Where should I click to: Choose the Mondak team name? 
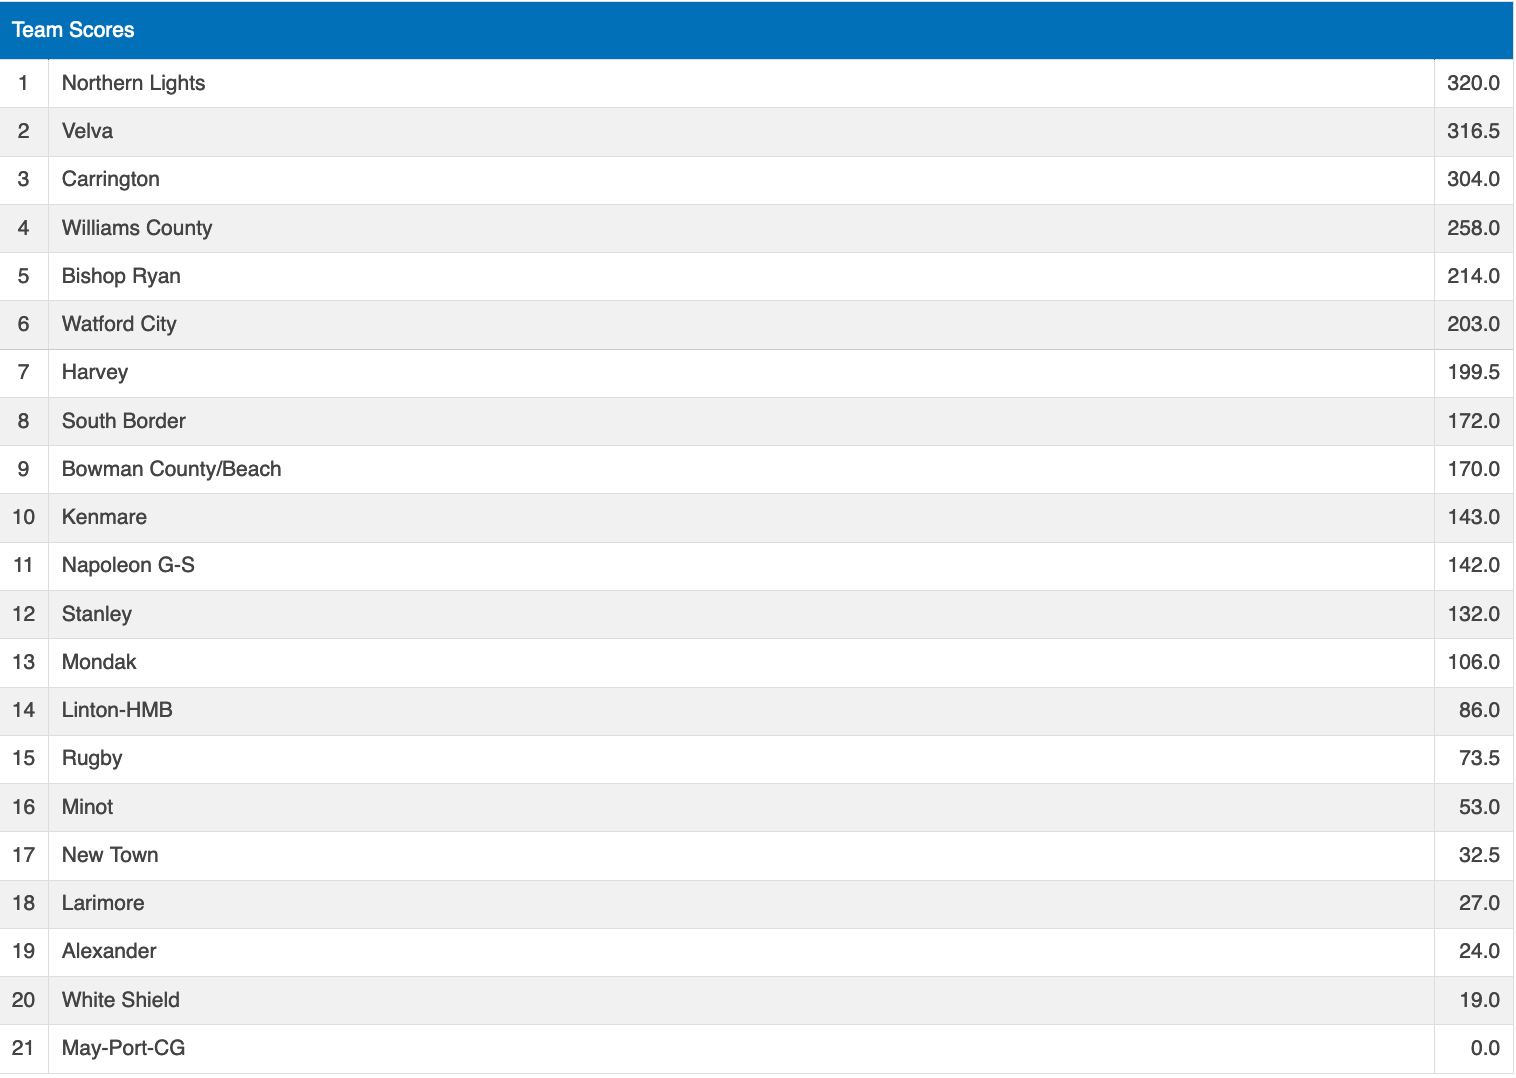(99, 662)
